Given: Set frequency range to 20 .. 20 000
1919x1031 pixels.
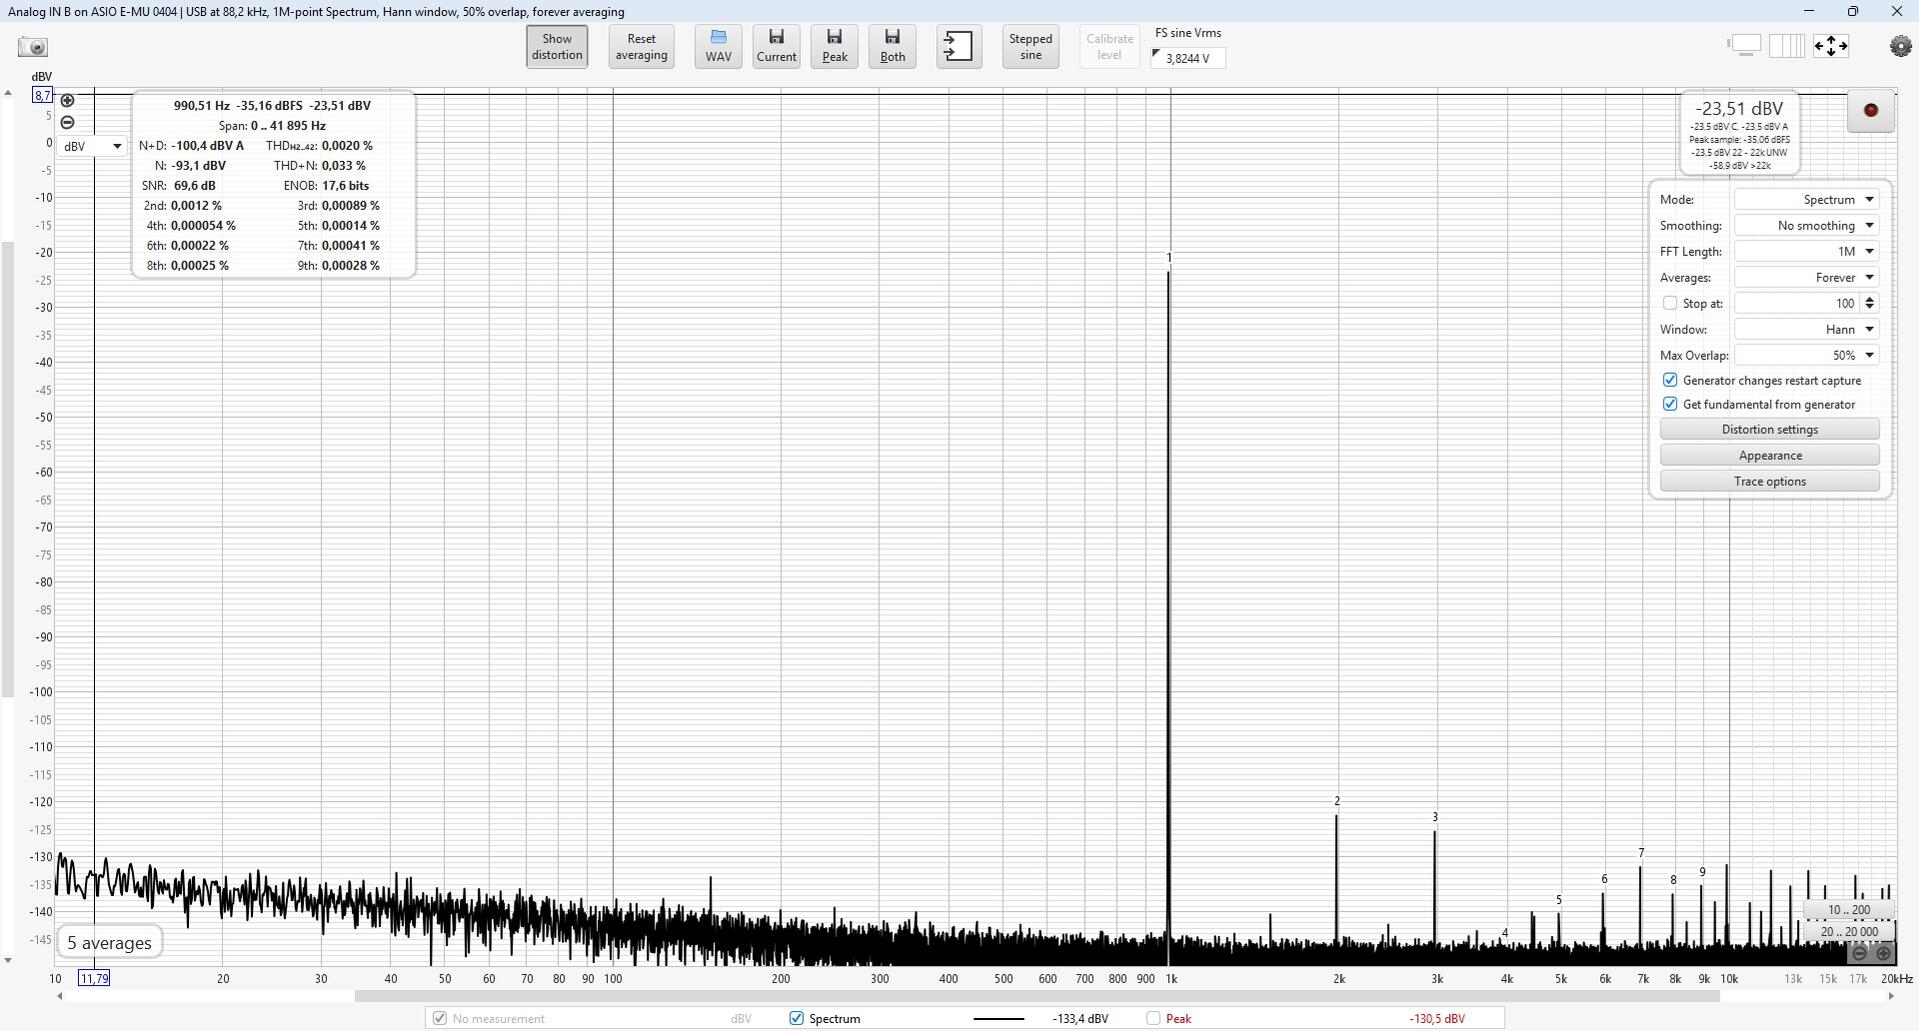Looking at the screenshot, I should (x=1848, y=932).
